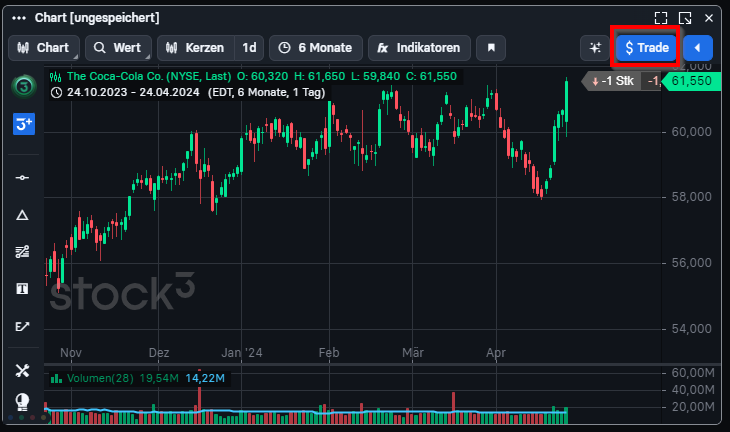Collapse the side panel with the blue arrow
This screenshot has height=432, width=730.
[697, 48]
